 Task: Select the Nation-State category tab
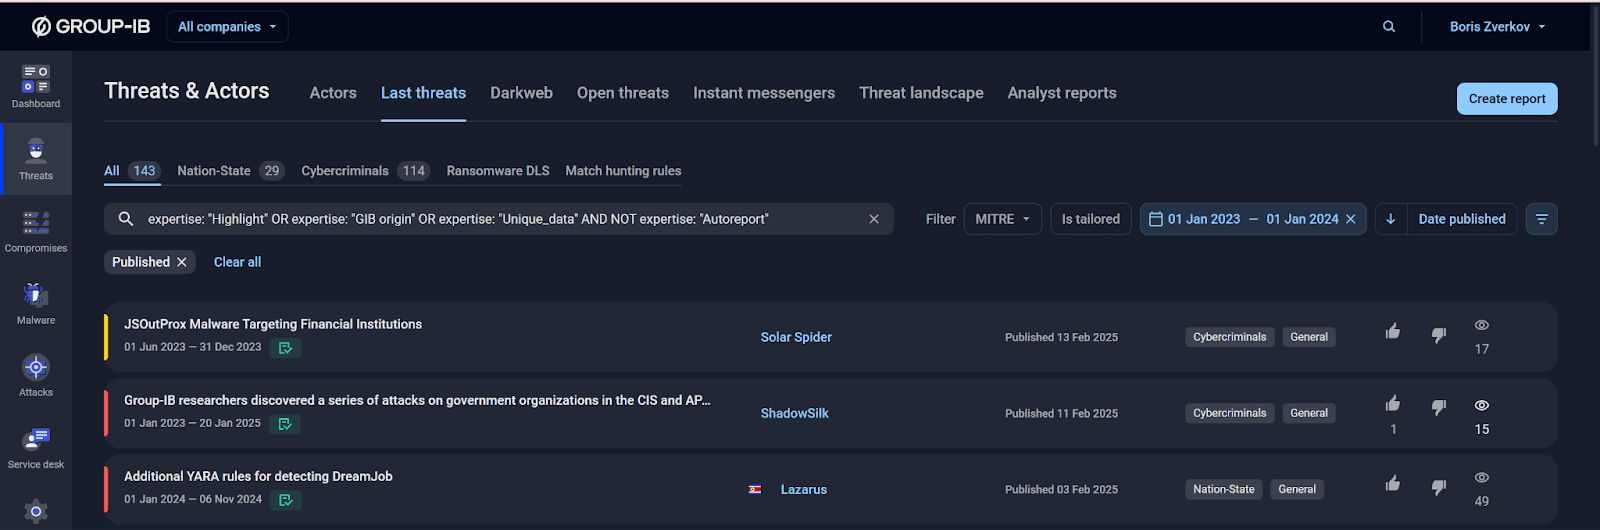[x=214, y=171]
